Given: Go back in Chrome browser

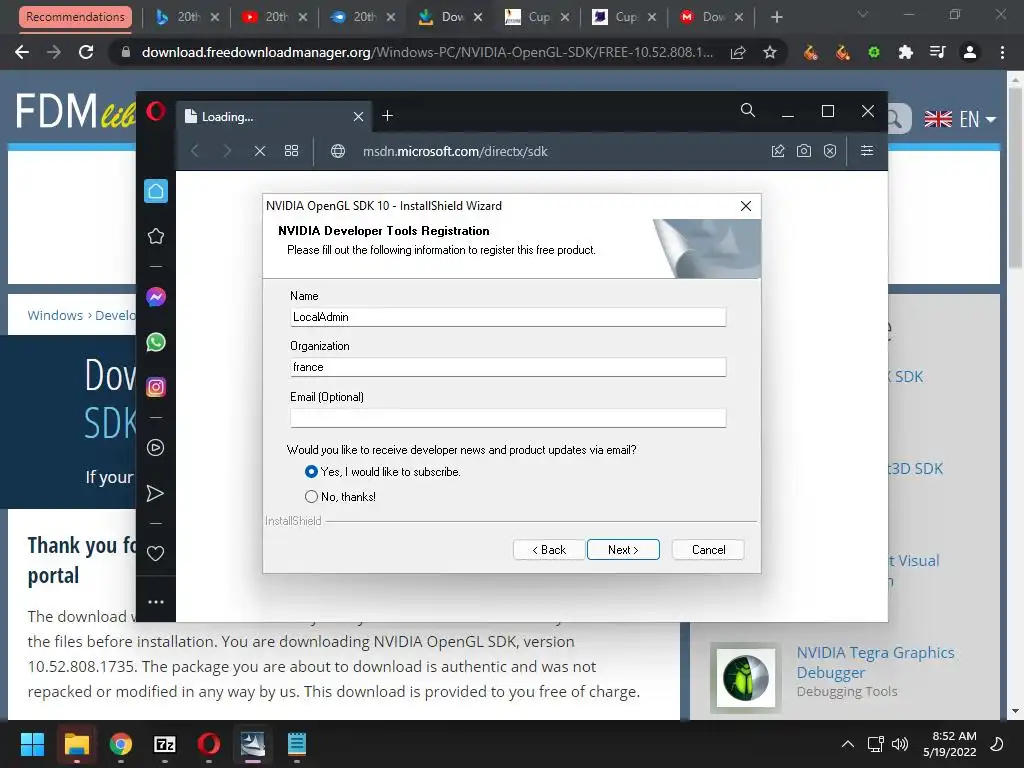Looking at the screenshot, I should [22, 52].
